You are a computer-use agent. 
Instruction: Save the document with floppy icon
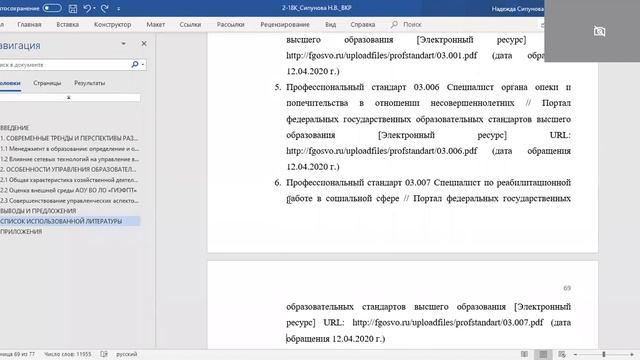click(73, 8)
